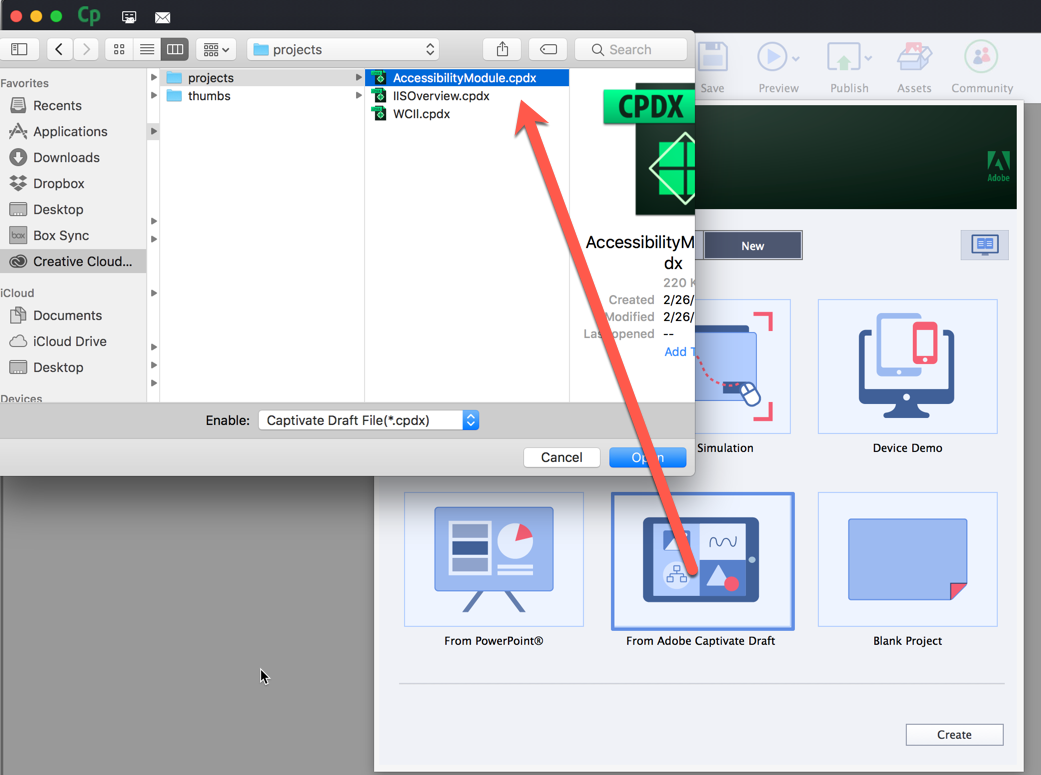Viewport: 1041px width, 775px height.
Task: Go forward in the file dialog
Action: tap(86, 49)
